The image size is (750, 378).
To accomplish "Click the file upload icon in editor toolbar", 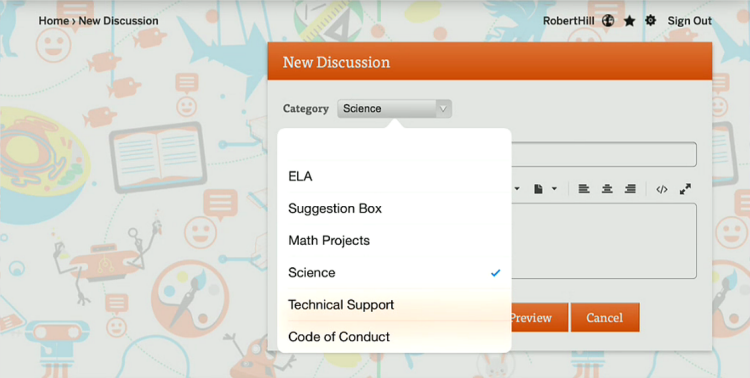I will point(539,189).
